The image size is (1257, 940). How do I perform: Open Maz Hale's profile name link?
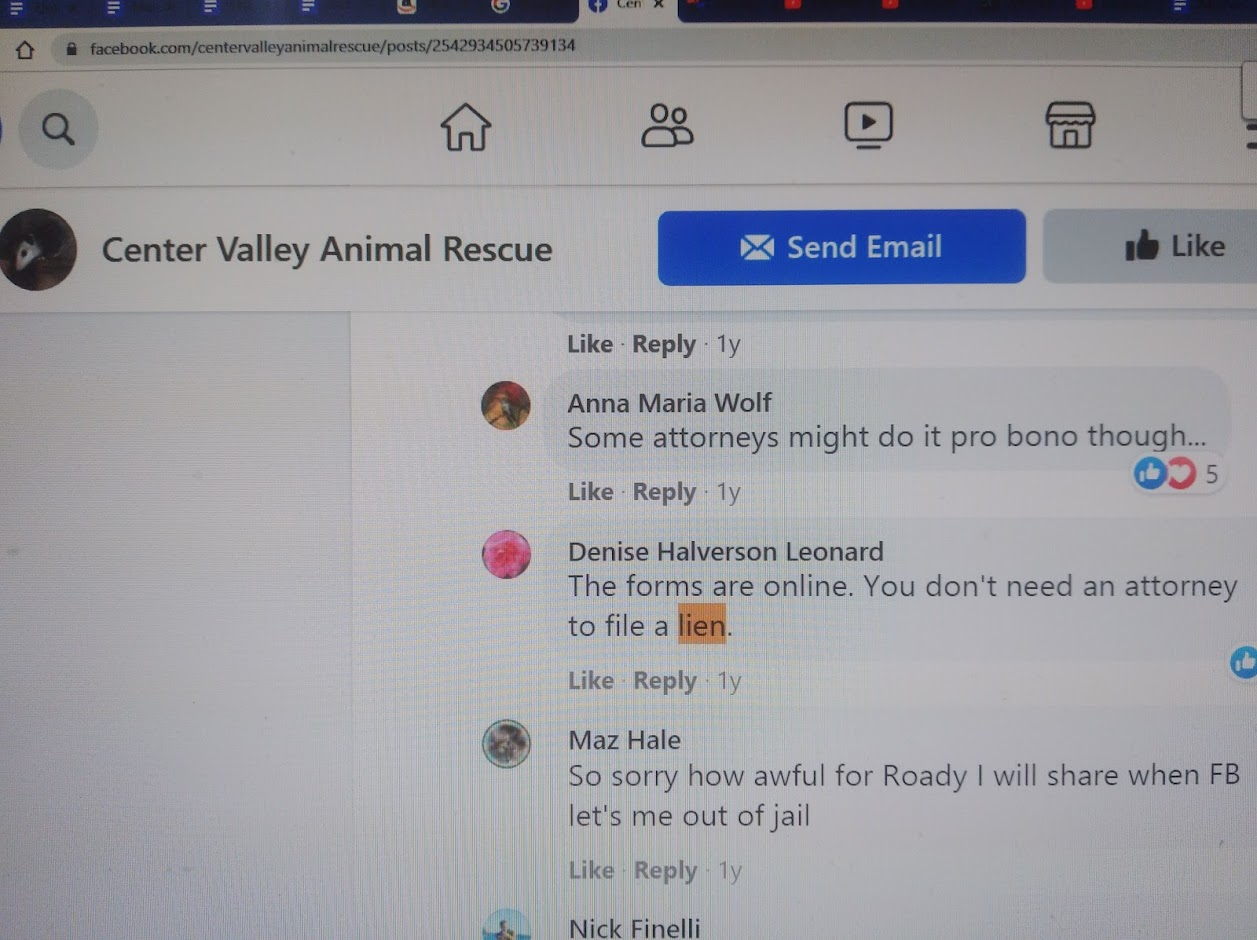(x=624, y=740)
